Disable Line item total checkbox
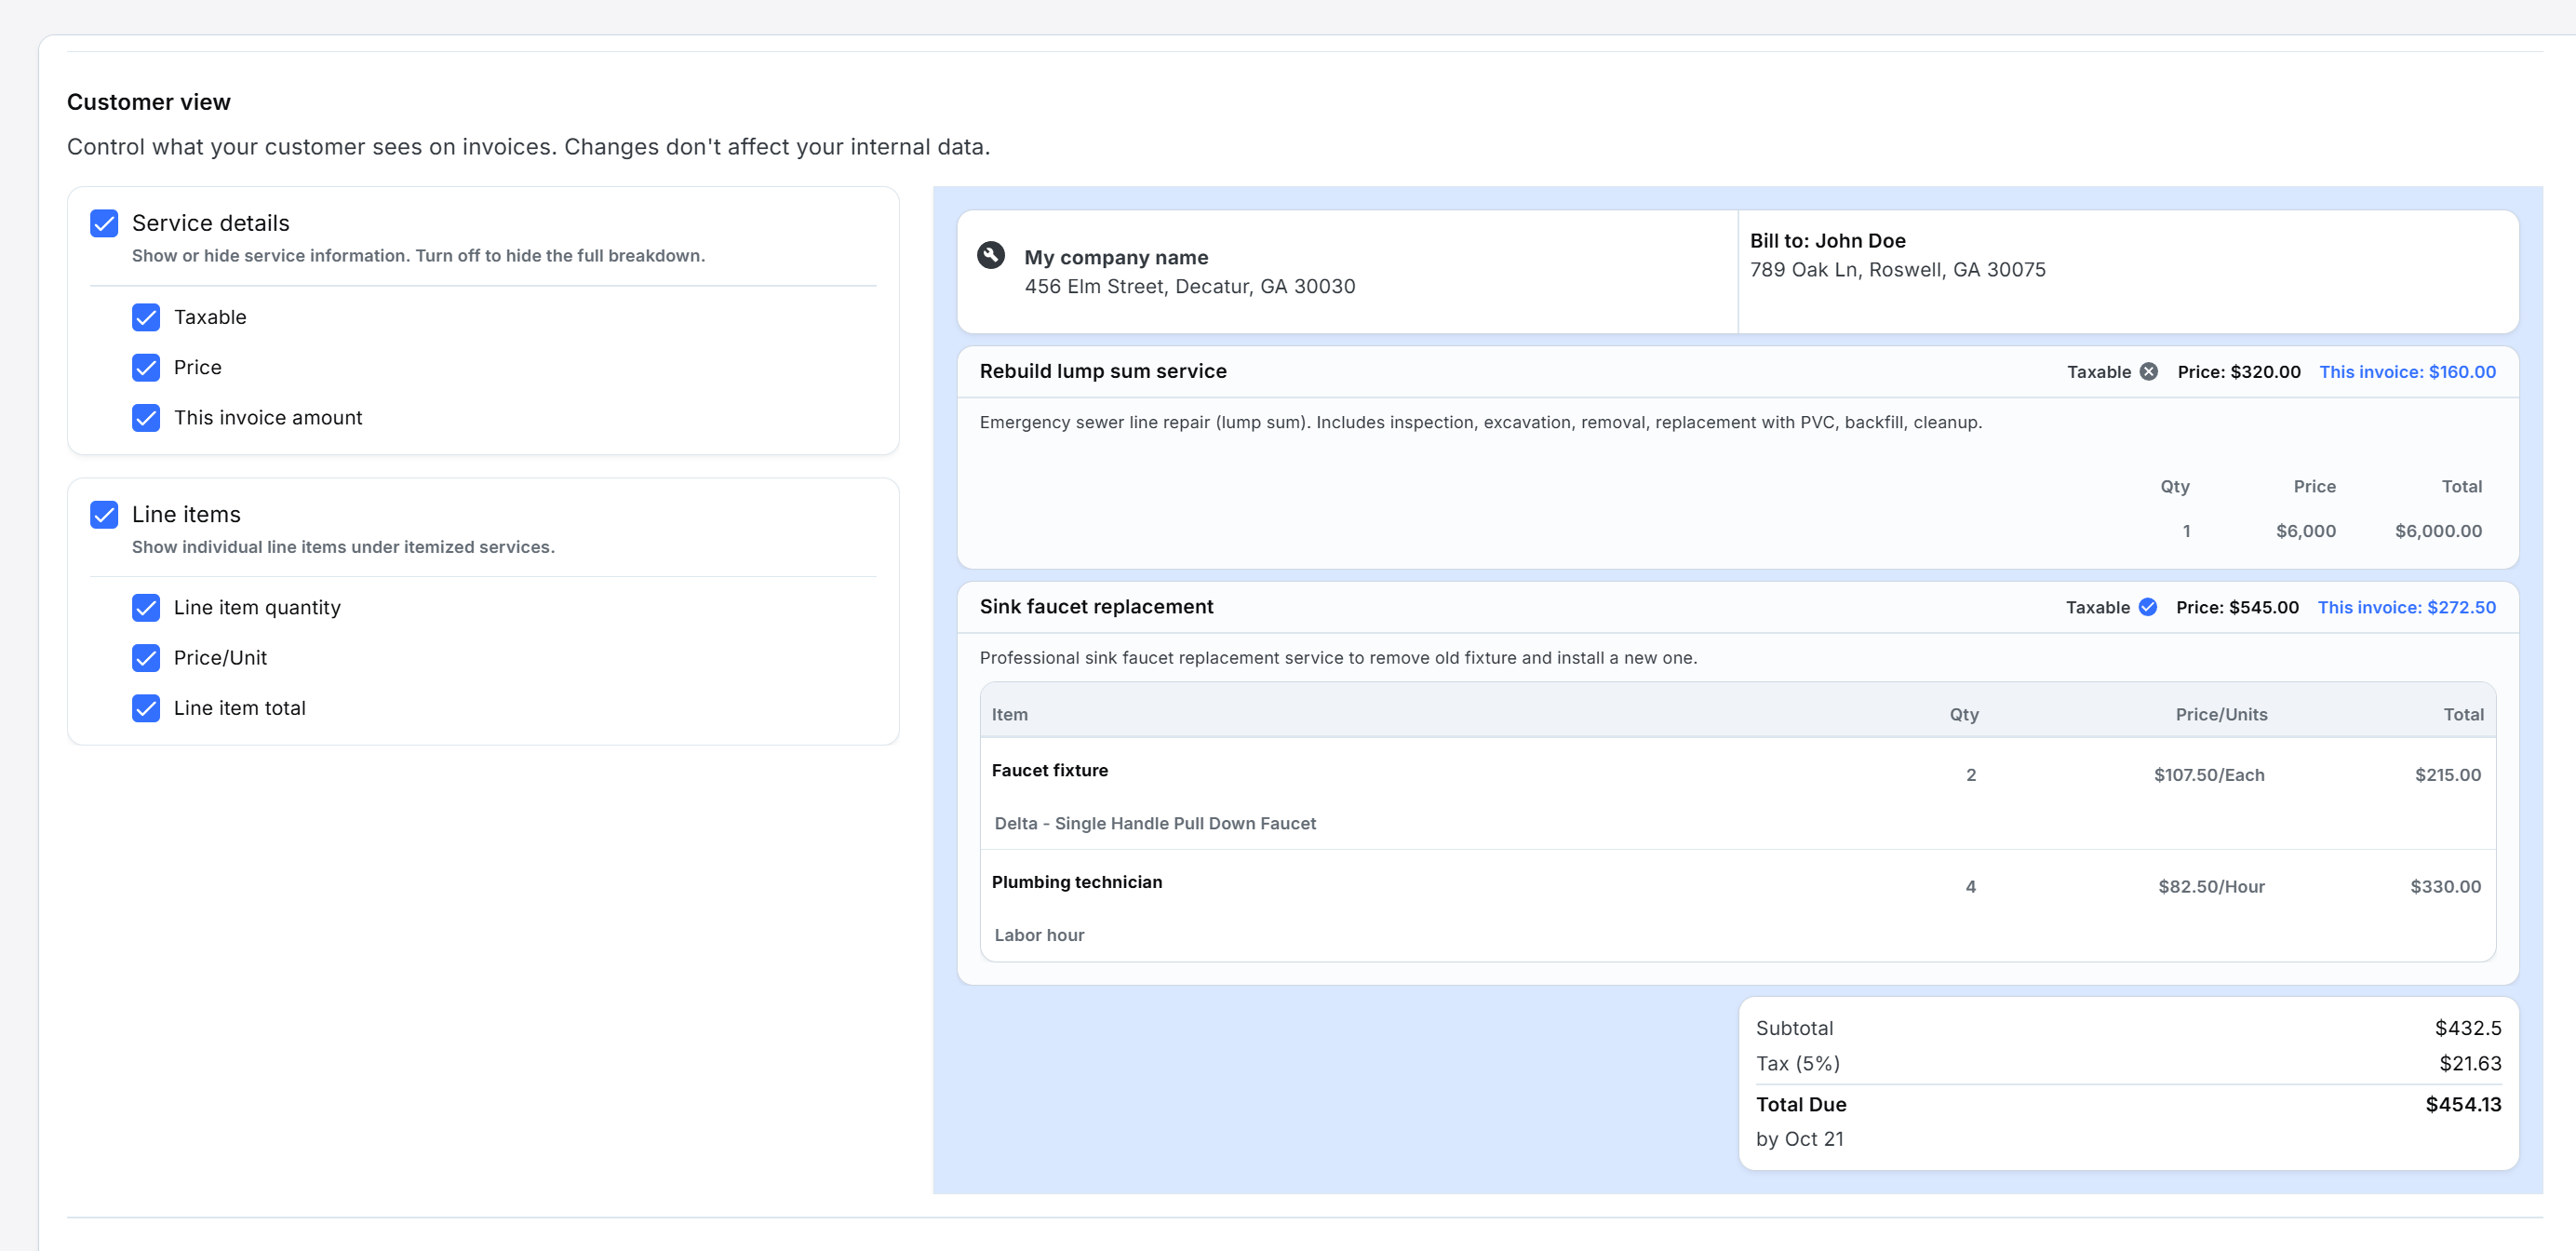 point(146,708)
